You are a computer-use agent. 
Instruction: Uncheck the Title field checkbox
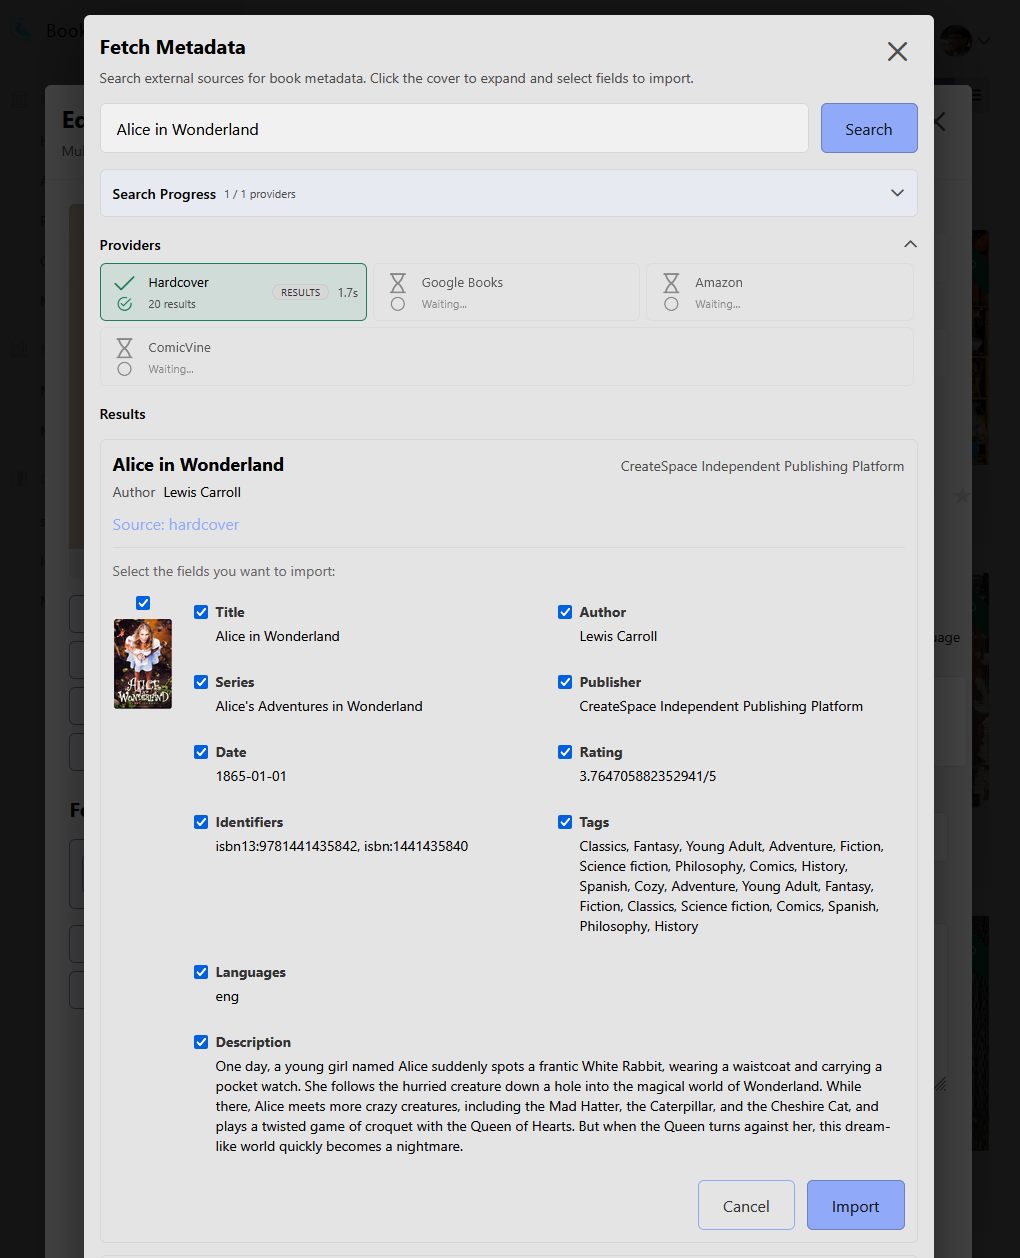click(x=201, y=612)
